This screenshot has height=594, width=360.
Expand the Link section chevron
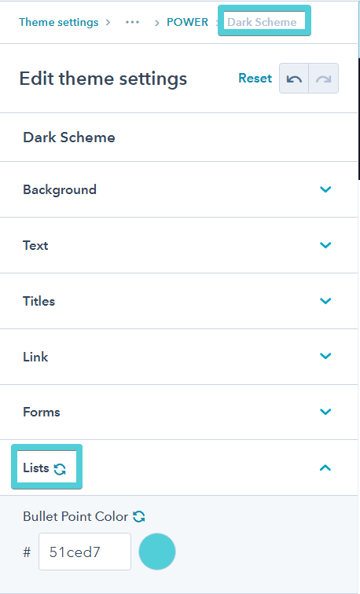tap(326, 356)
